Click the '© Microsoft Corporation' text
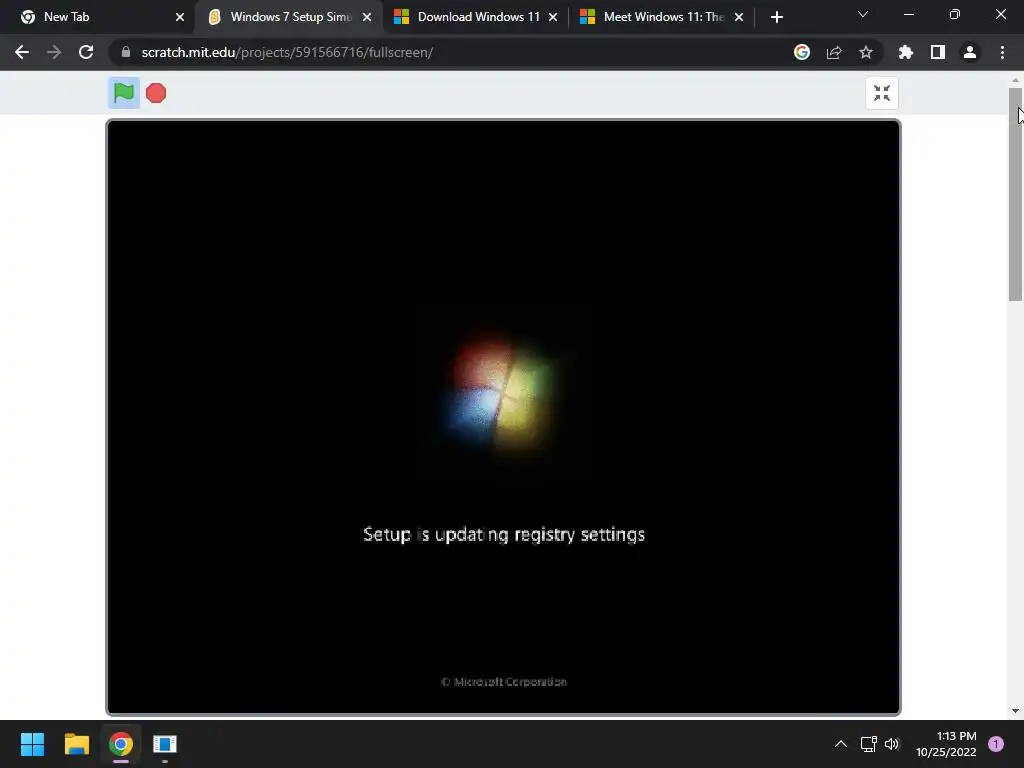This screenshot has width=1024, height=768. tap(504, 682)
